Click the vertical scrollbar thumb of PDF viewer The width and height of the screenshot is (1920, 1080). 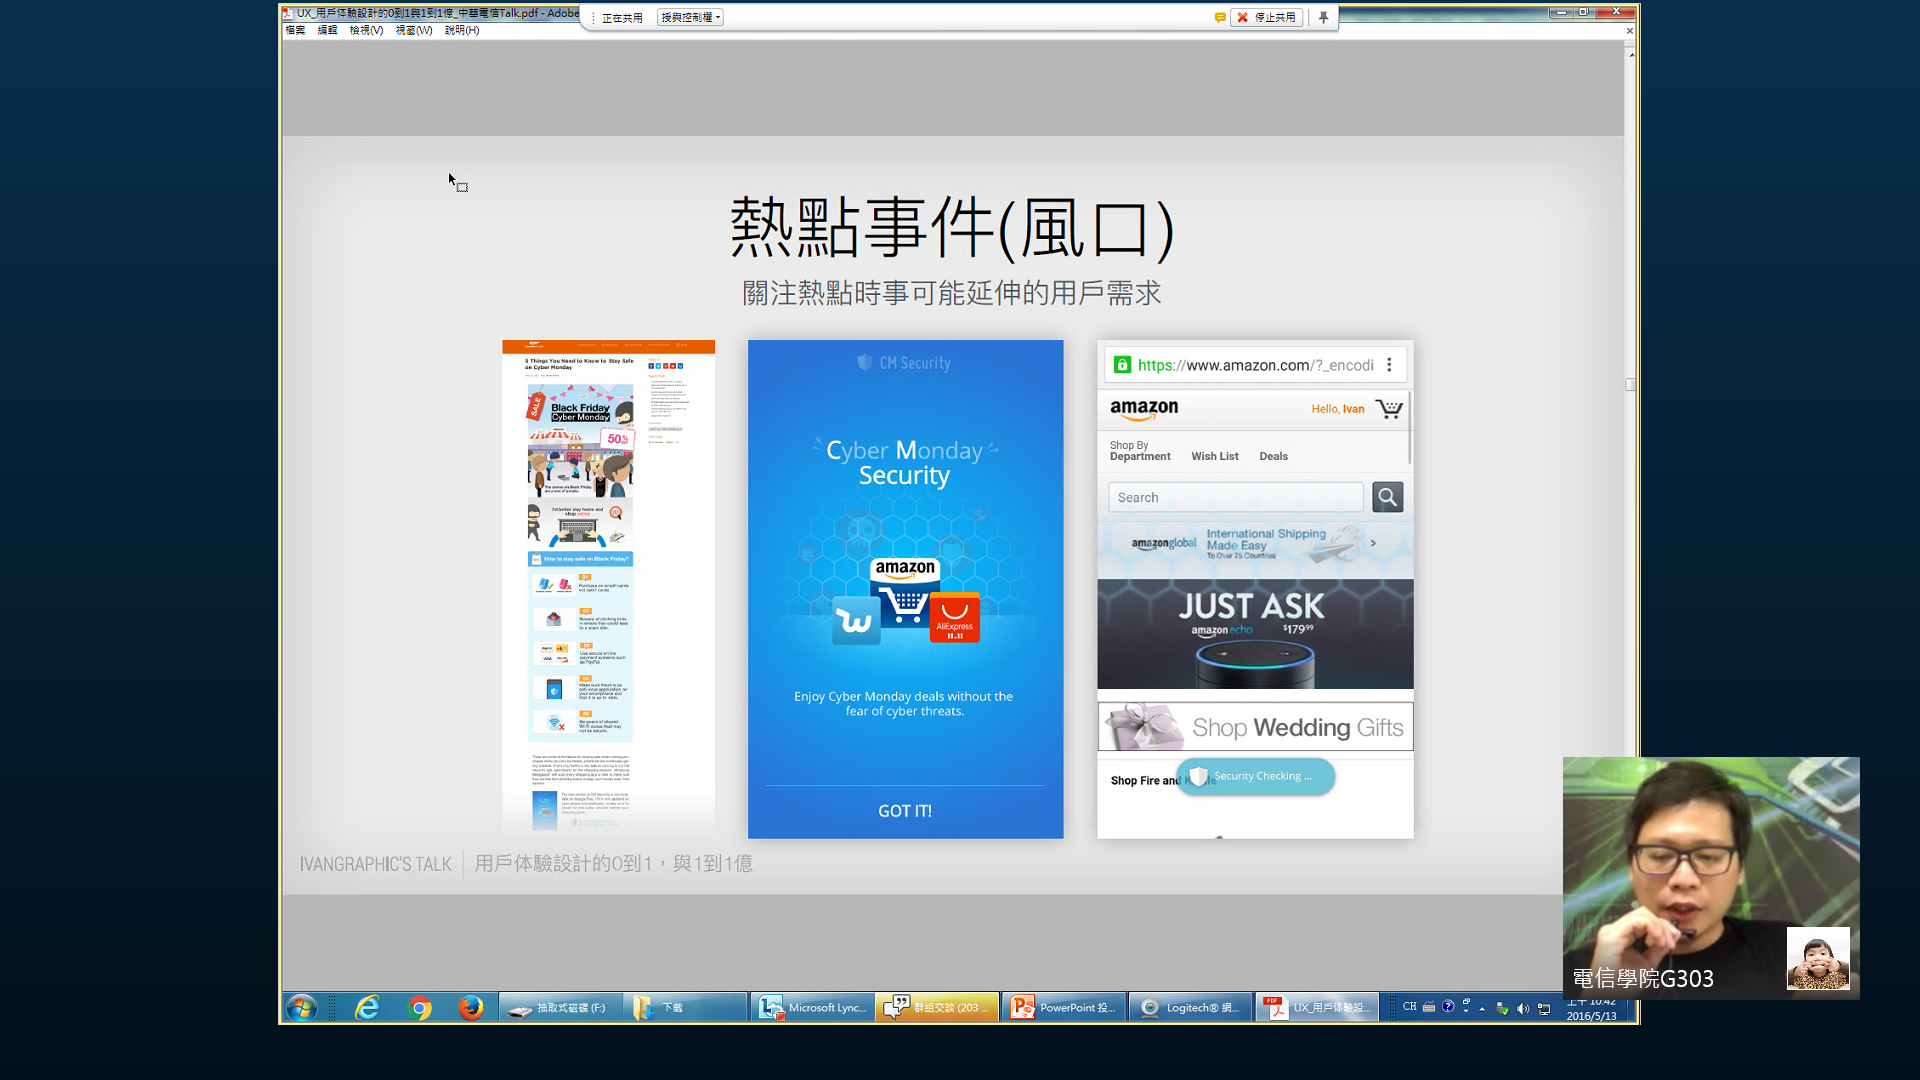(1630, 384)
